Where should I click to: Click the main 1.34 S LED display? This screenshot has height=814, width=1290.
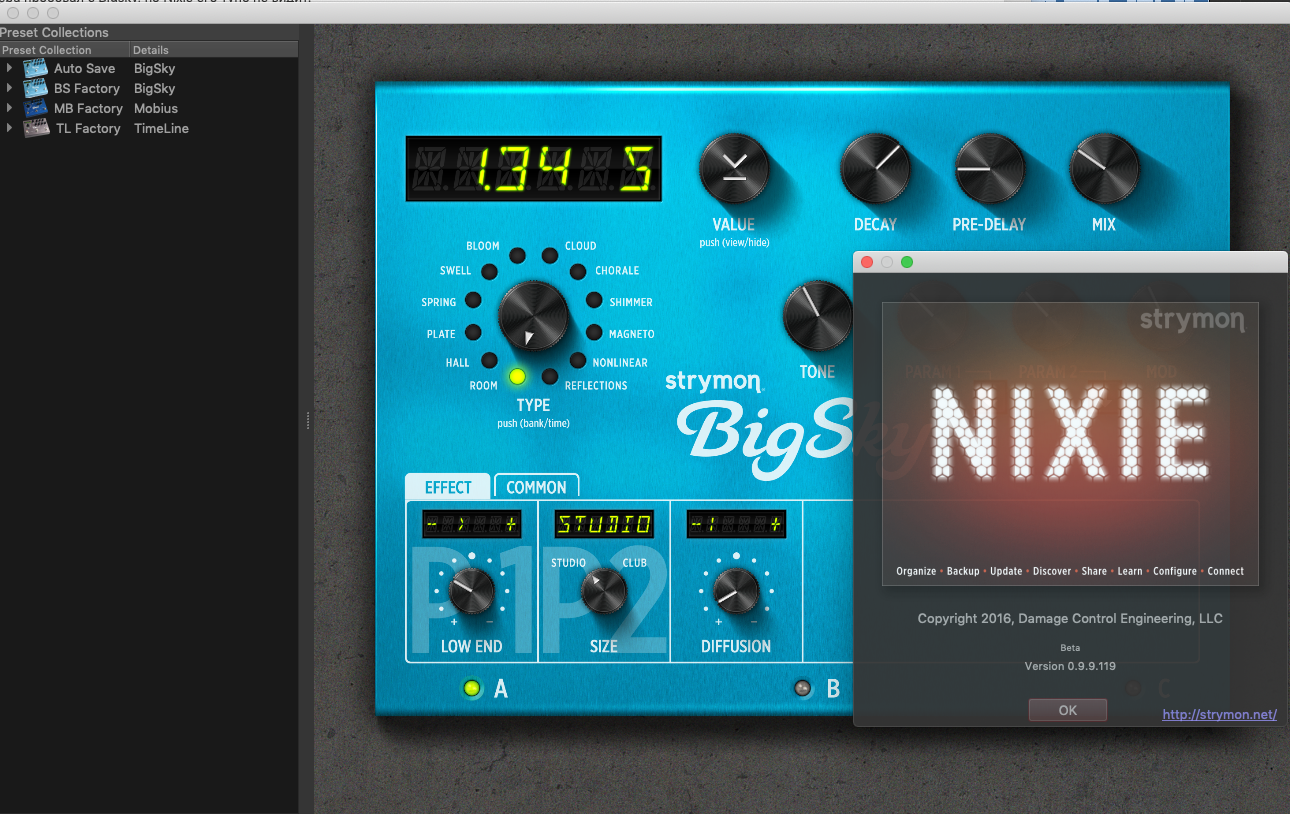[x=533, y=168]
